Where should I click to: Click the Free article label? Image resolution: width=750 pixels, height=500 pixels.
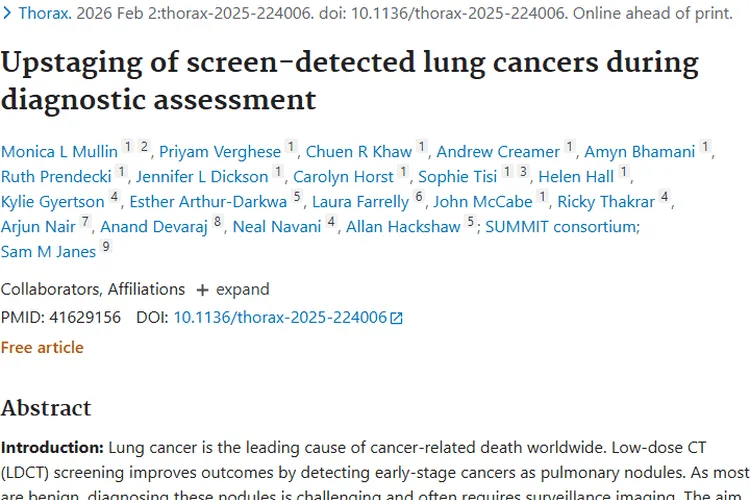pos(42,348)
